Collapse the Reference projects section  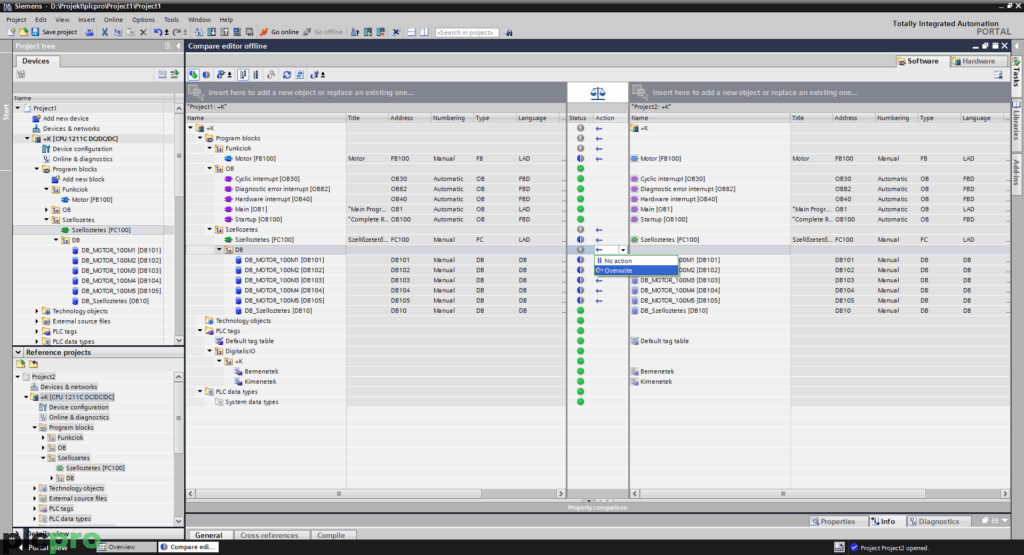(x=18, y=353)
